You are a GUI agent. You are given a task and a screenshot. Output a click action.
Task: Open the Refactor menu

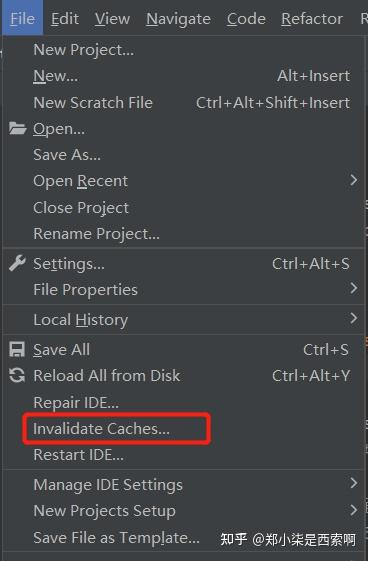click(312, 19)
